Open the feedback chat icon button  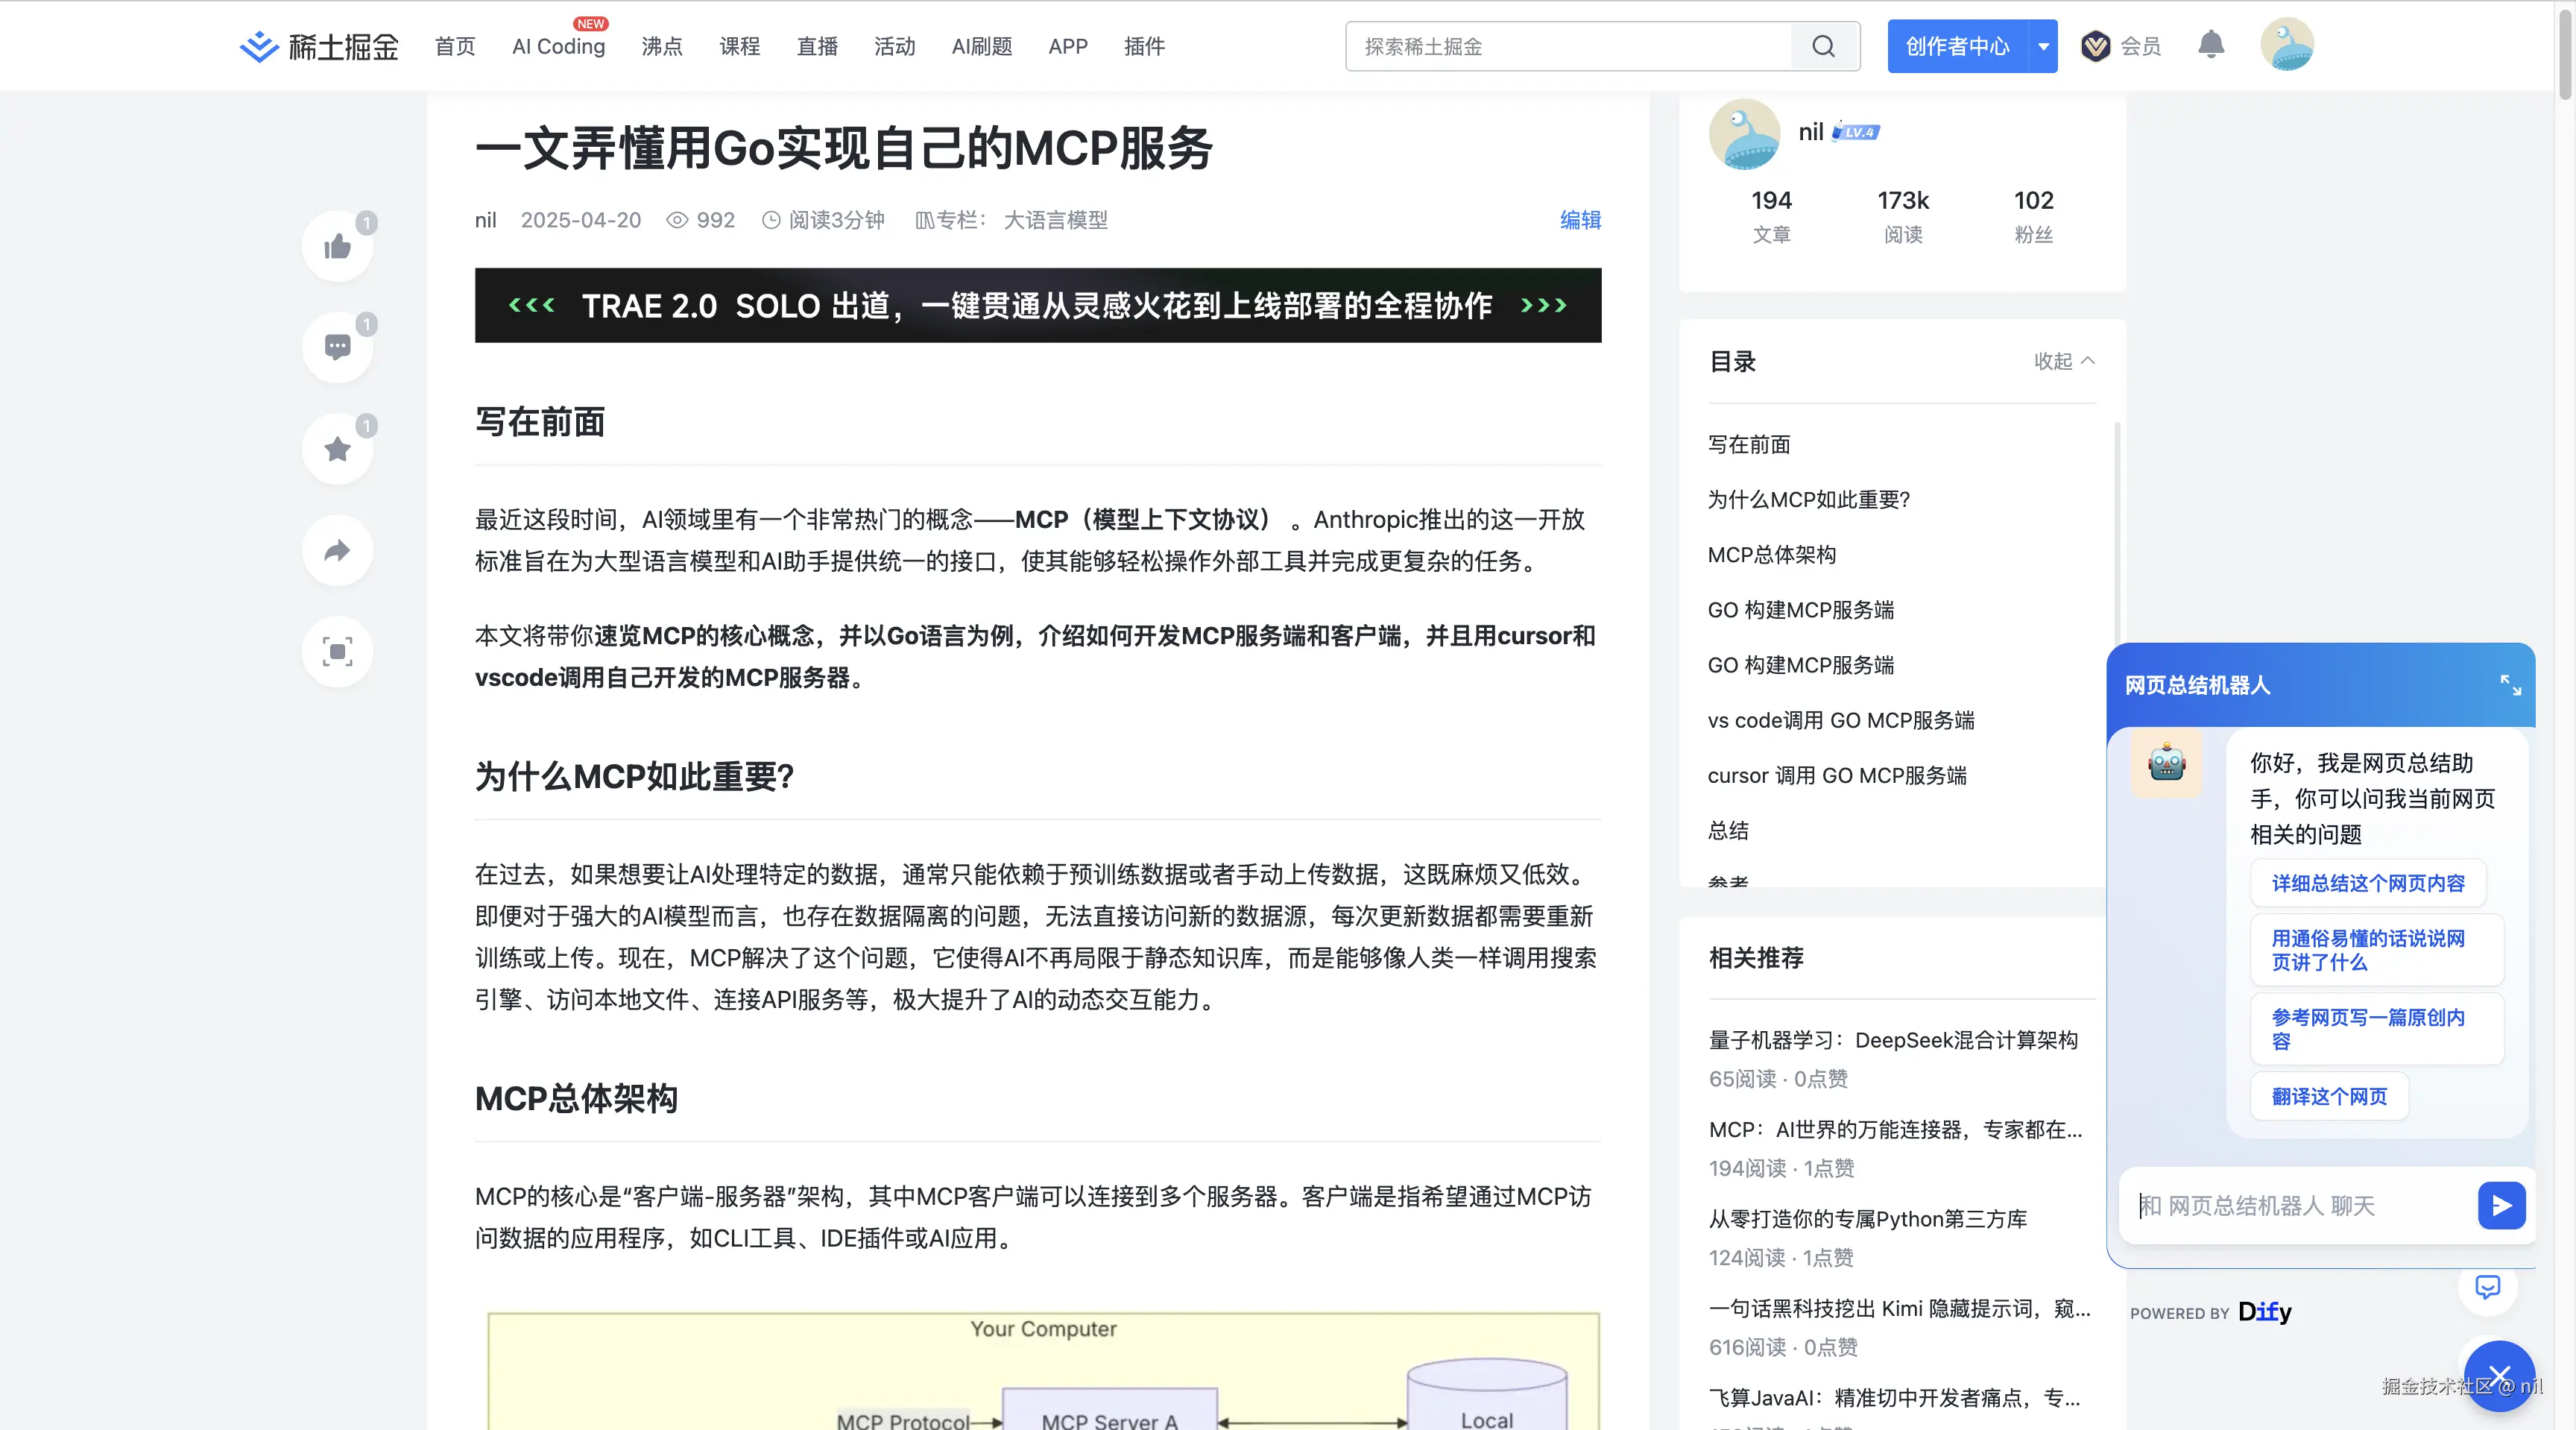click(x=2487, y=1287)
